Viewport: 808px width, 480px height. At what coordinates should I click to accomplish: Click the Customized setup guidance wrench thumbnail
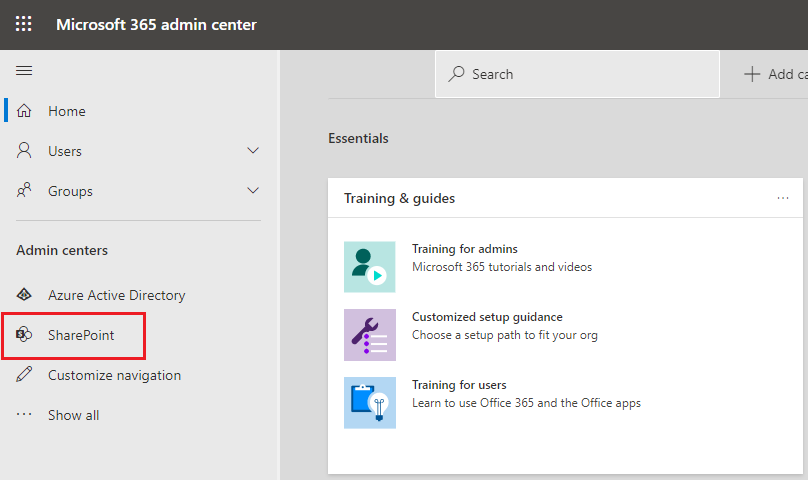click(x=369, y=335)
